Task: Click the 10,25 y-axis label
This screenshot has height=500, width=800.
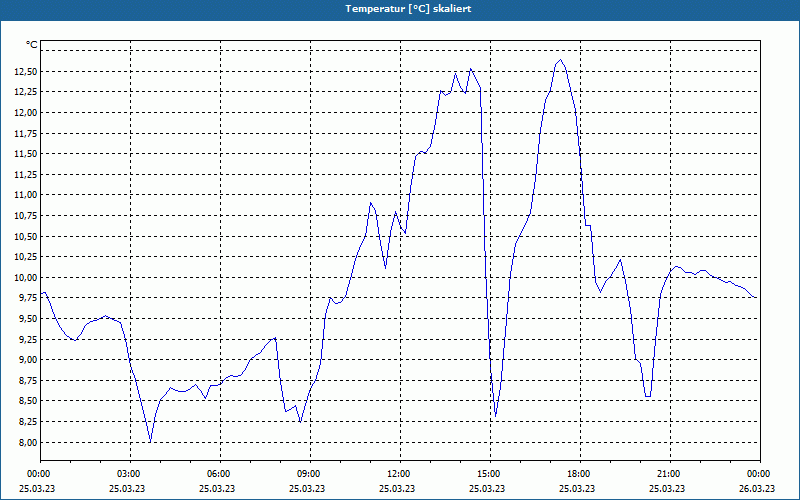Action: point(26,257)
